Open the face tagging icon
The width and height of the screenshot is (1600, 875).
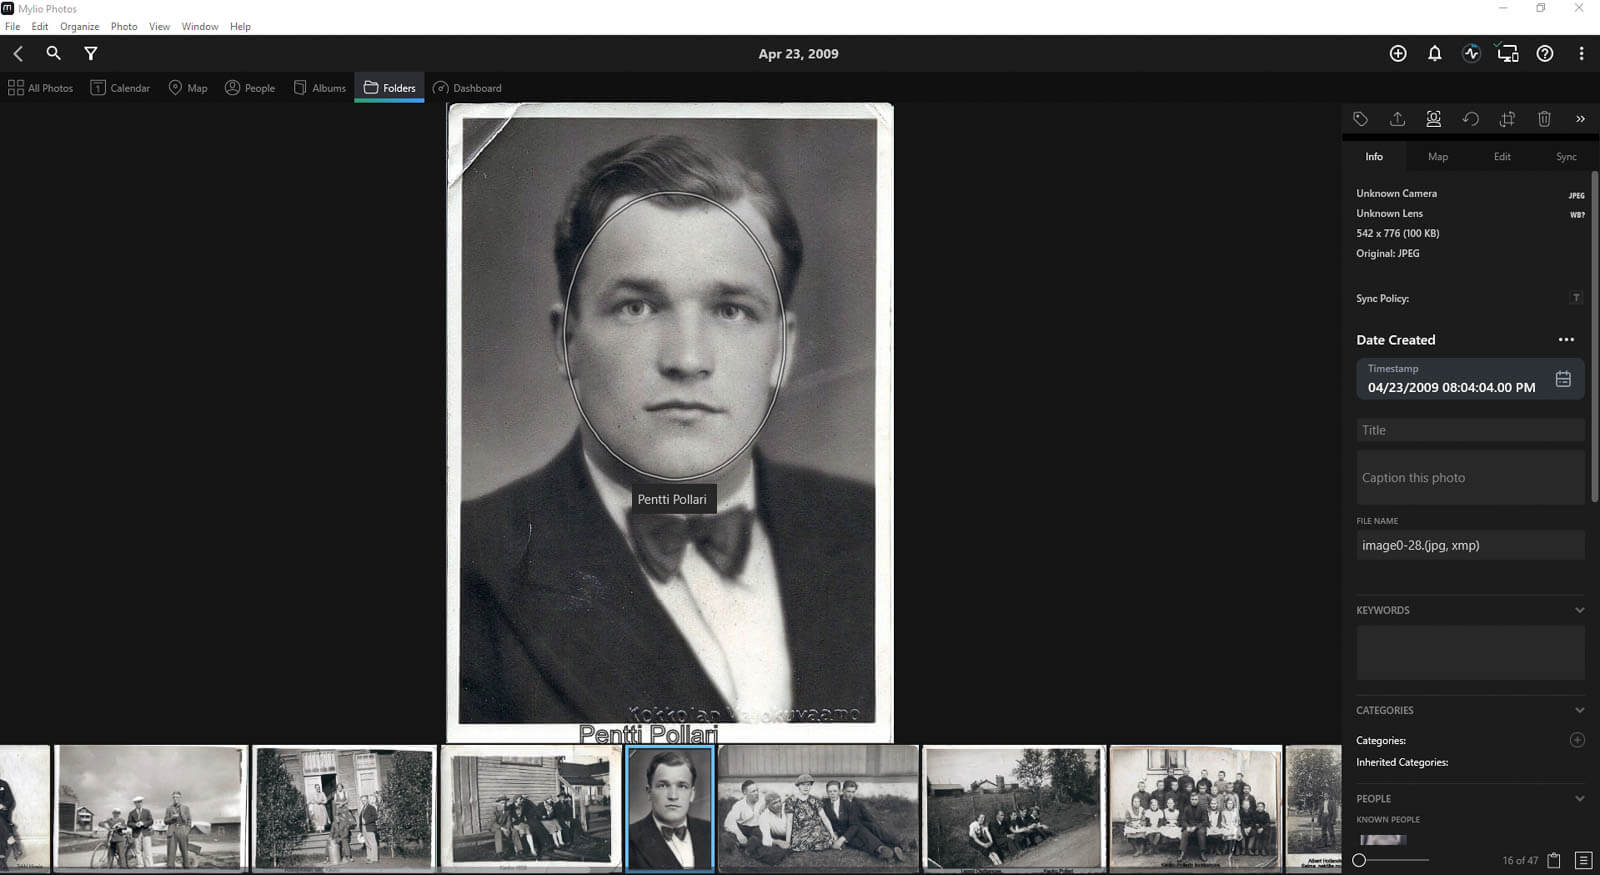coord(1433,119)
